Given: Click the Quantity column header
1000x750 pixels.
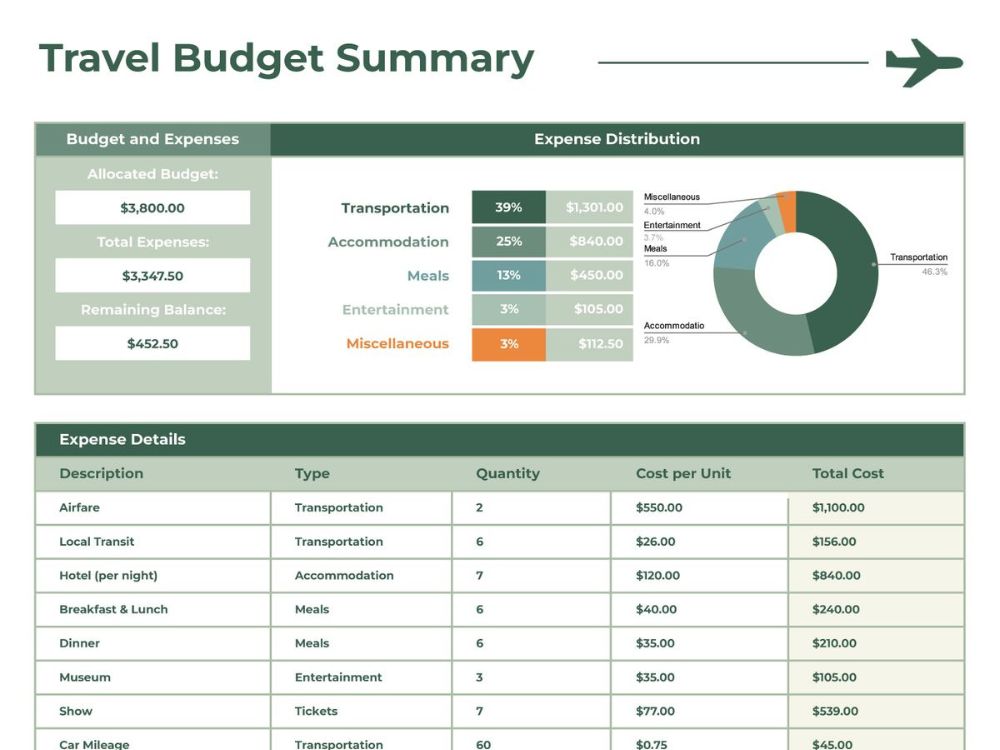Looking at the screenshot, I should coord(508,473).
